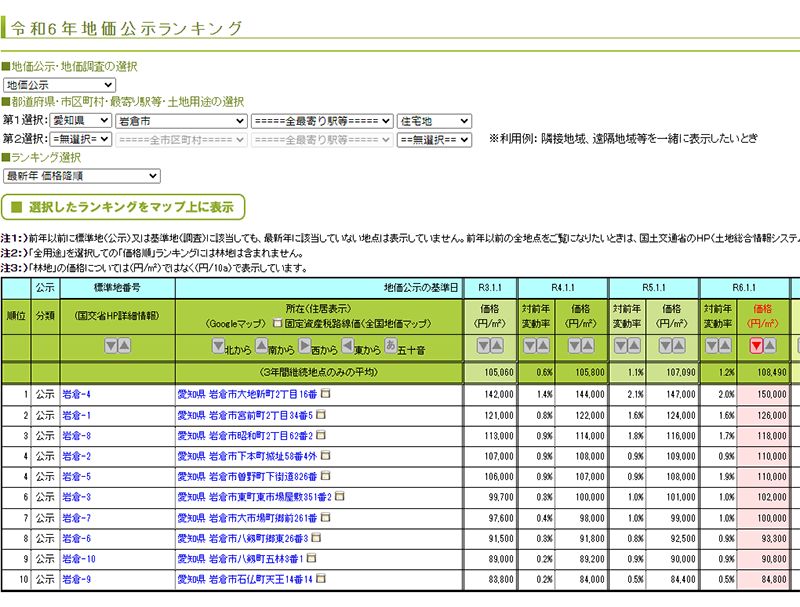Open 岩倉-10 detail link
This screenshot has width=800, height=607.
click(x=79, y=559)
